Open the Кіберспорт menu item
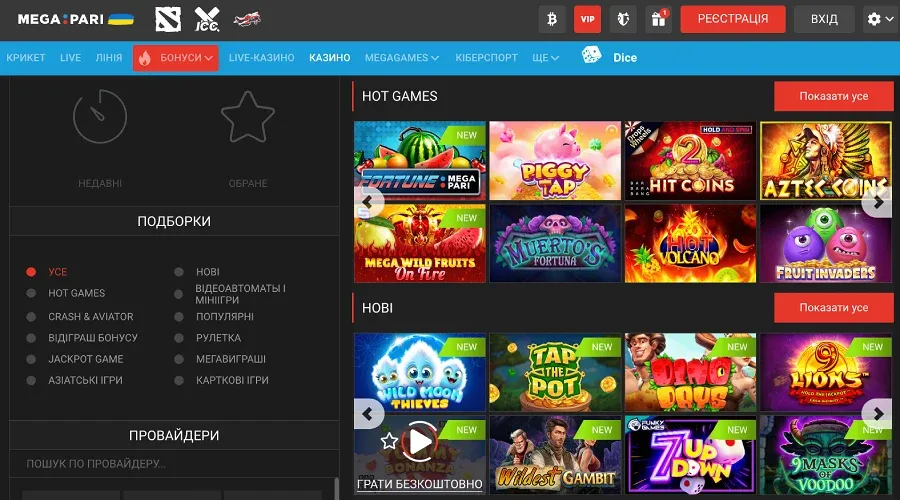The height and width of the screenshot is (500, 900). pos(487,58)
